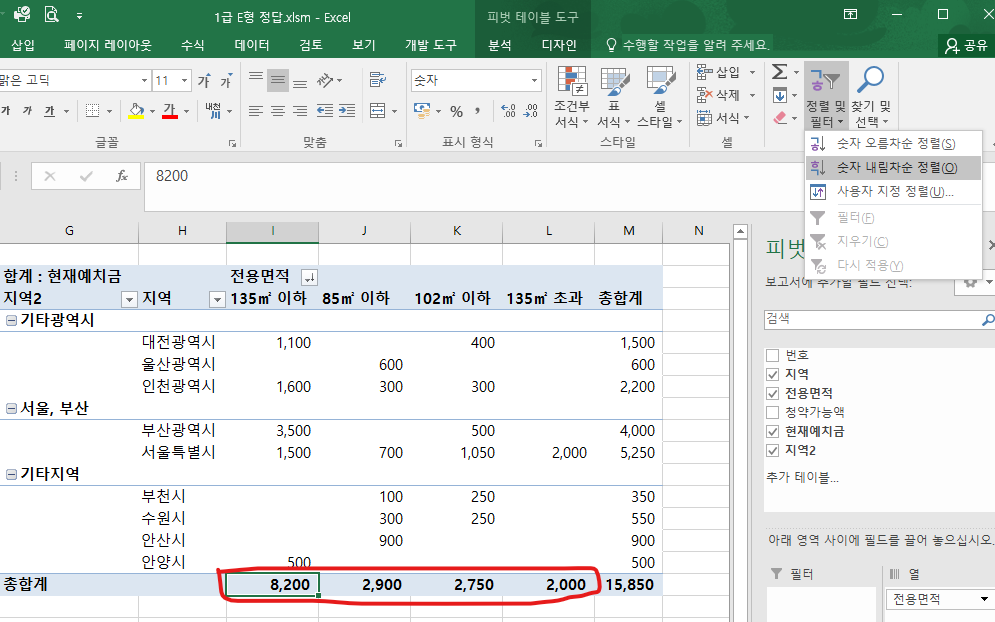This screenshot has height=622, width=995.
Task: Click the percent style icon
Action: (x=456, y=111)
